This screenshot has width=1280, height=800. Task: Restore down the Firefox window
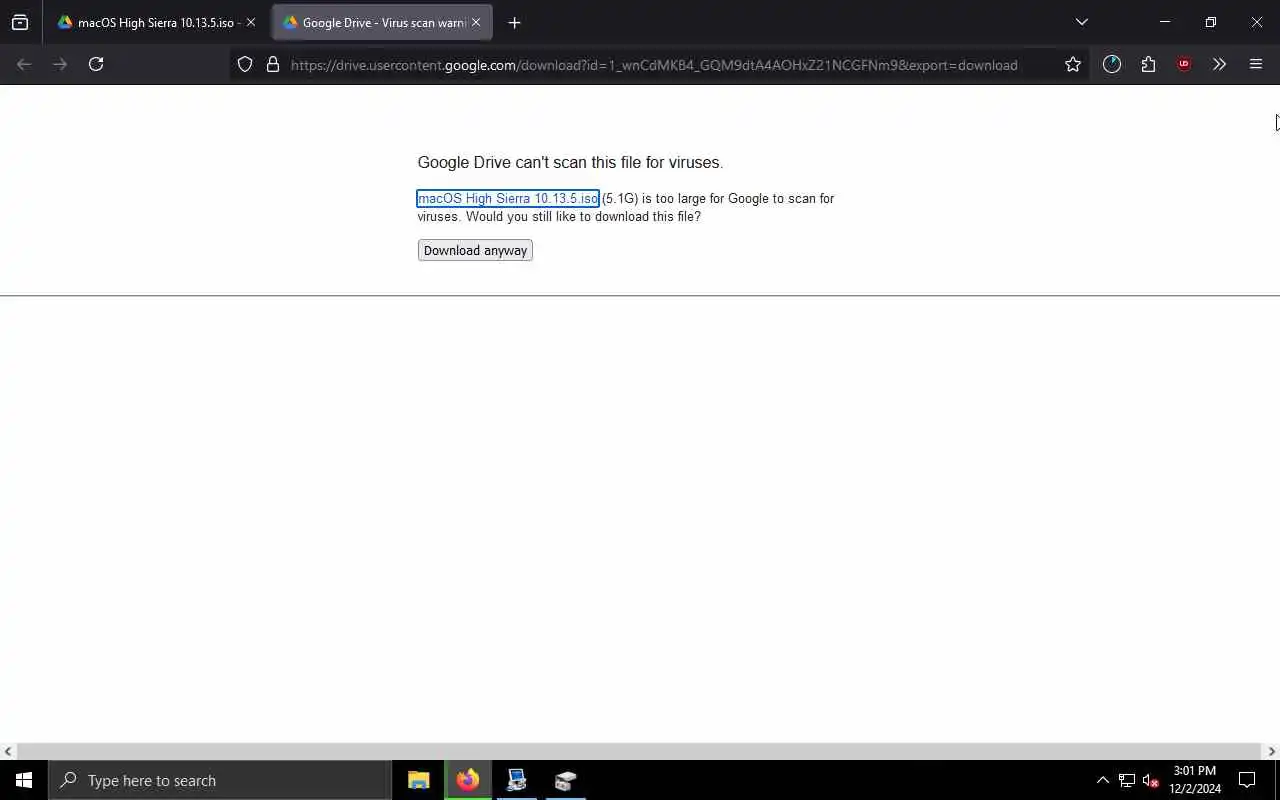(1211, 22)
